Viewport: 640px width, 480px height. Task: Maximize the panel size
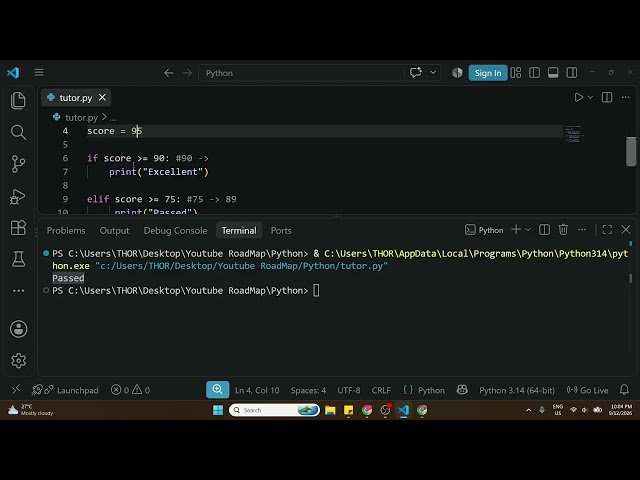(607, 230)
